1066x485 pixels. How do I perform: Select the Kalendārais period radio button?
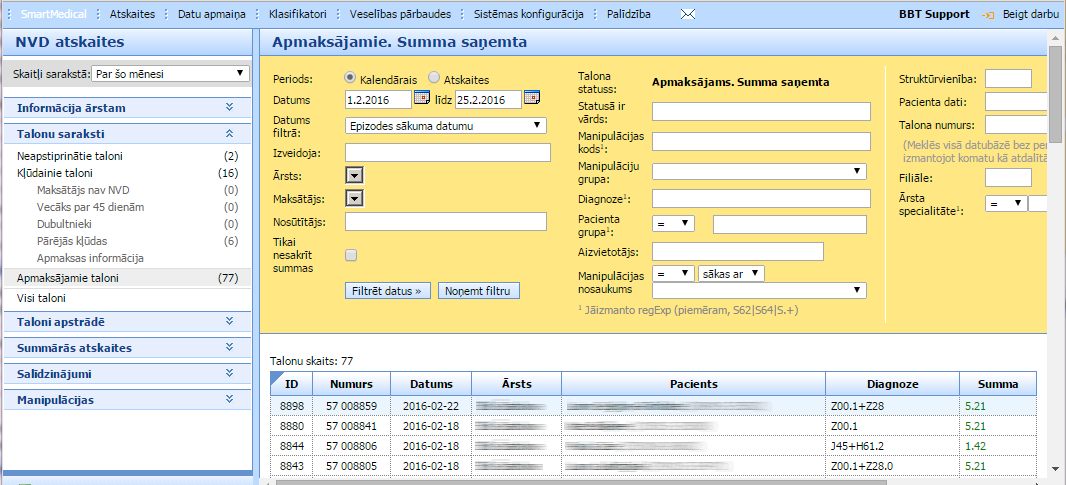click(350, 77)
